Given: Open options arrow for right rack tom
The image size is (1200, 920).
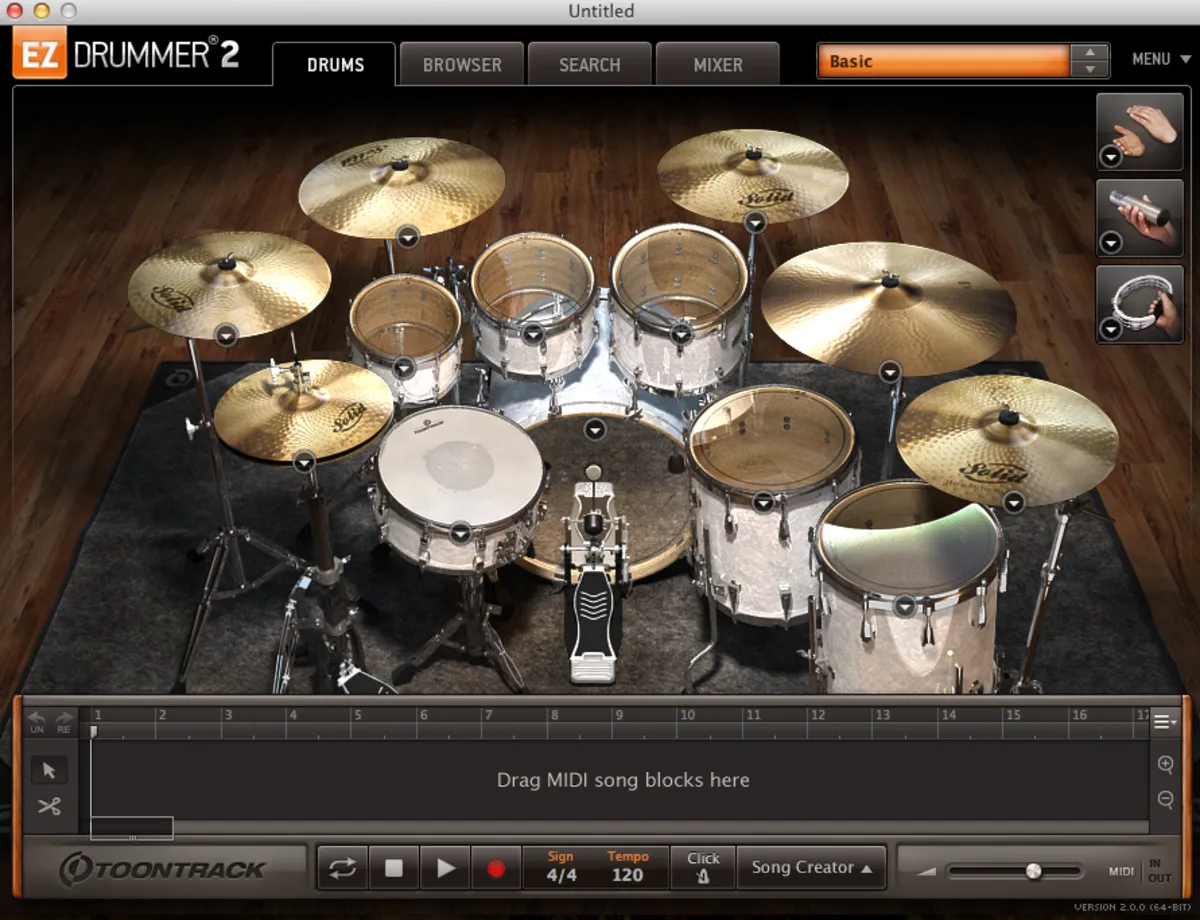Looking at the screenshot, I should 681,333.
